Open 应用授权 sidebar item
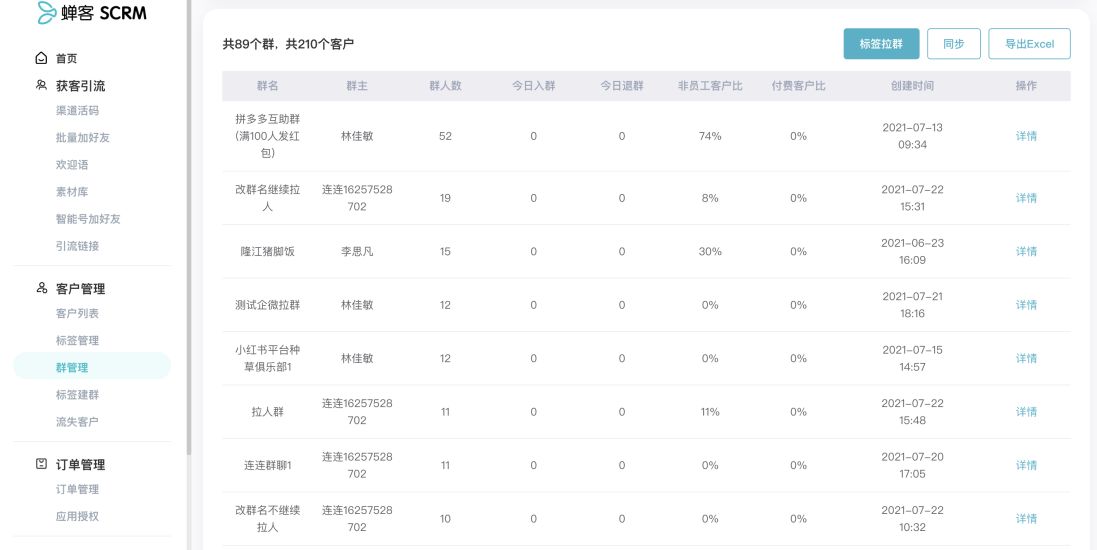This screenshot has height=550, width=1097. (x=77, y=516)
